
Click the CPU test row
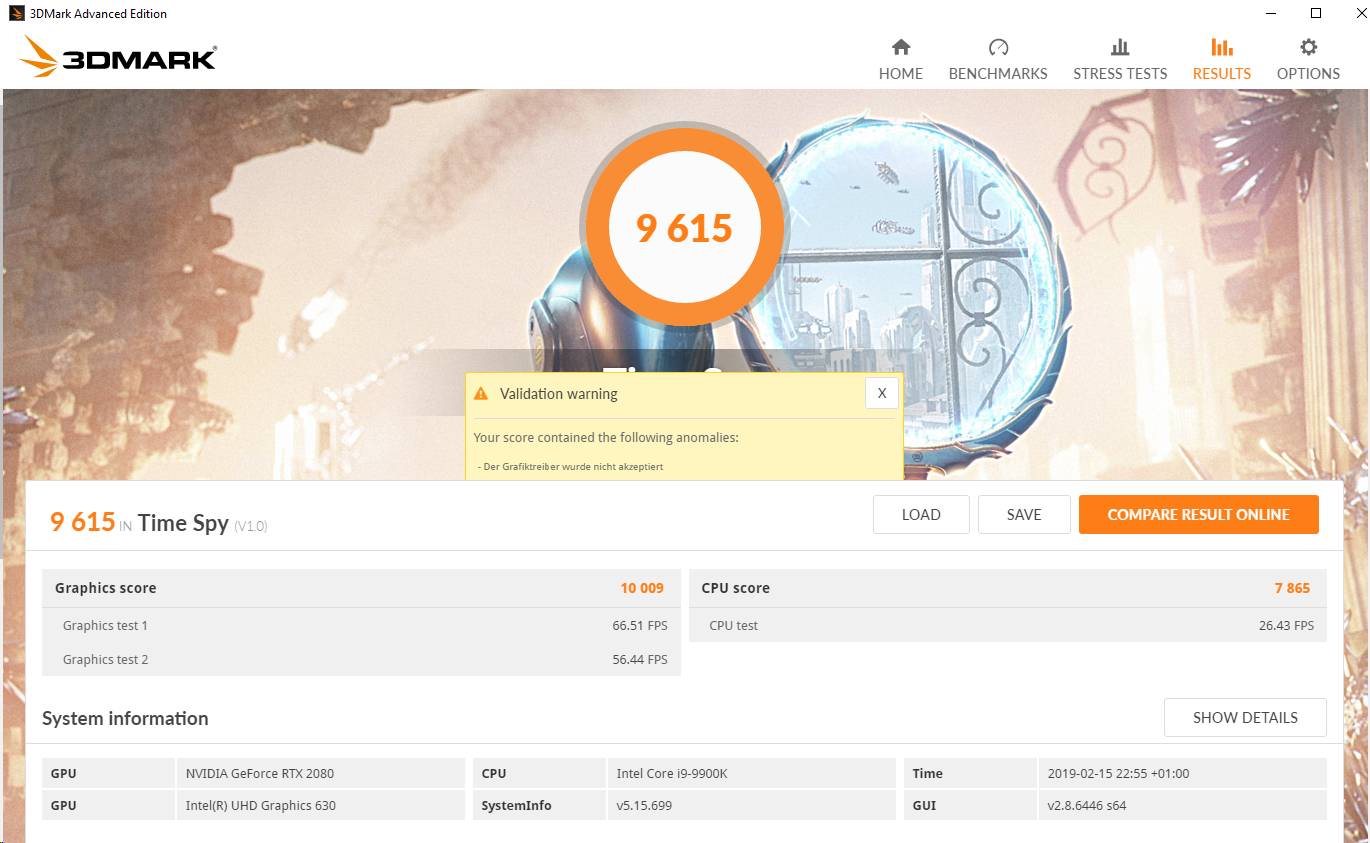click(1008, 625)
